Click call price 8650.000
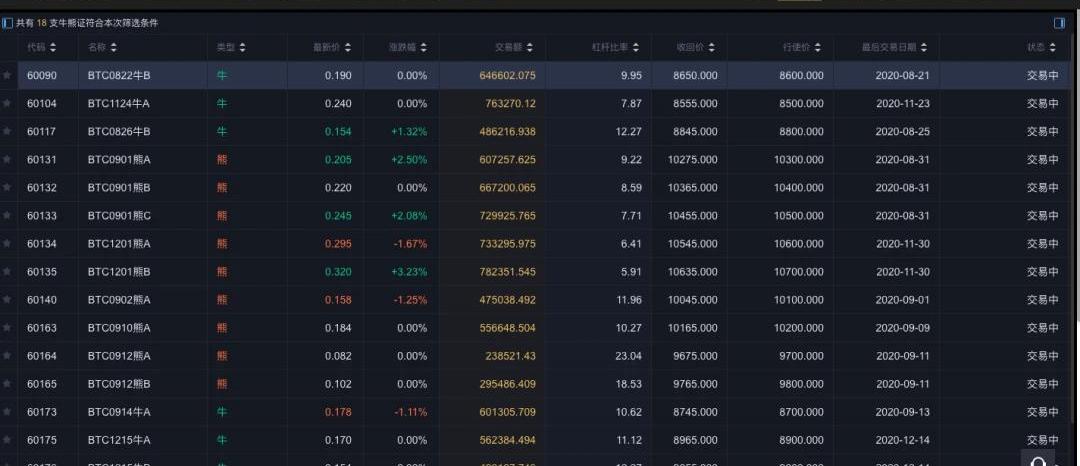 coord(696,76)
